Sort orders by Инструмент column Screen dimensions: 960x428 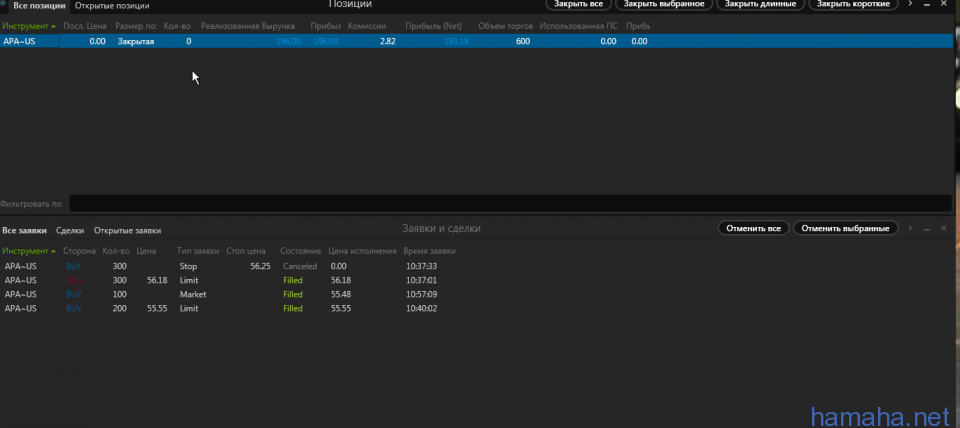click(29, 251)
